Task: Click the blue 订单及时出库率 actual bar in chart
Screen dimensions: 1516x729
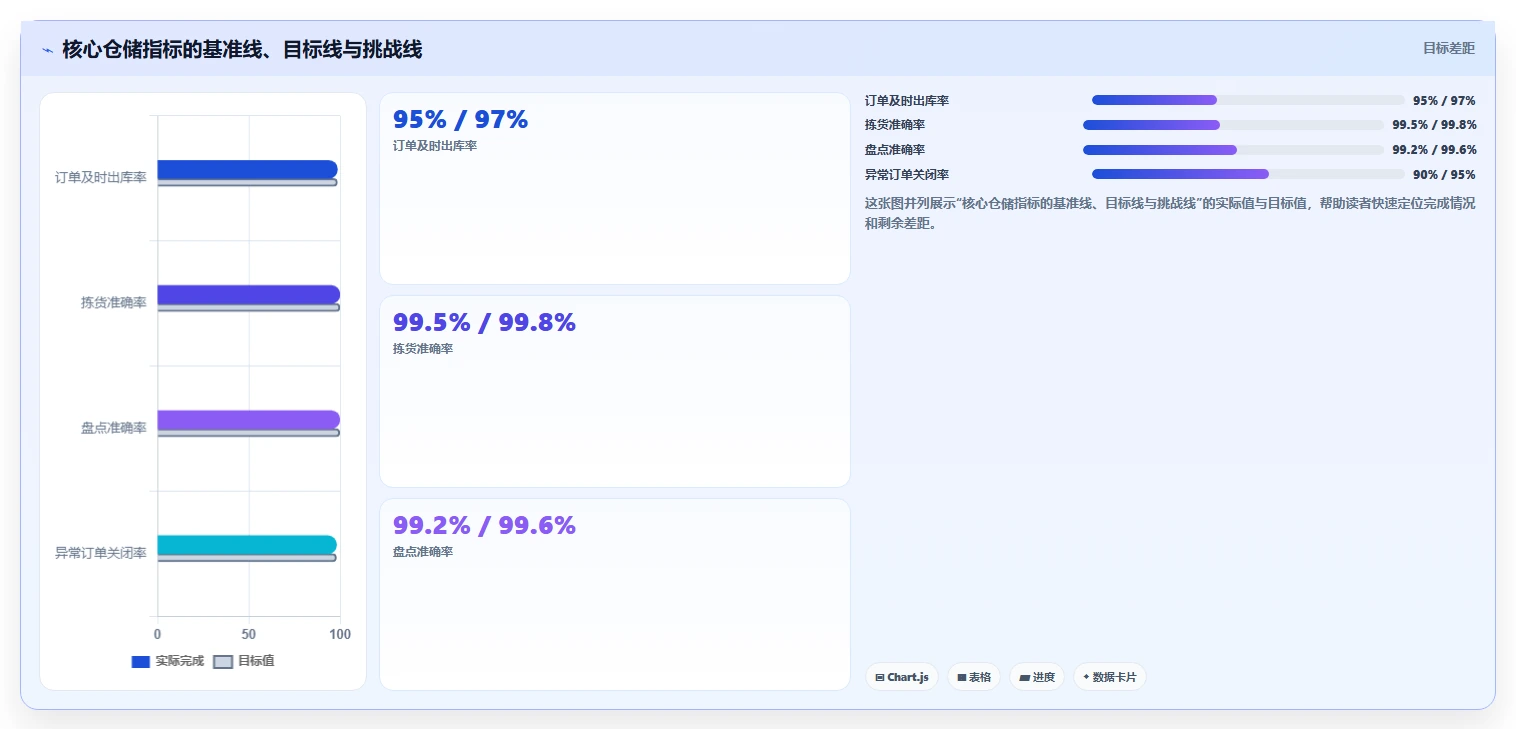Action: point(247,169)
